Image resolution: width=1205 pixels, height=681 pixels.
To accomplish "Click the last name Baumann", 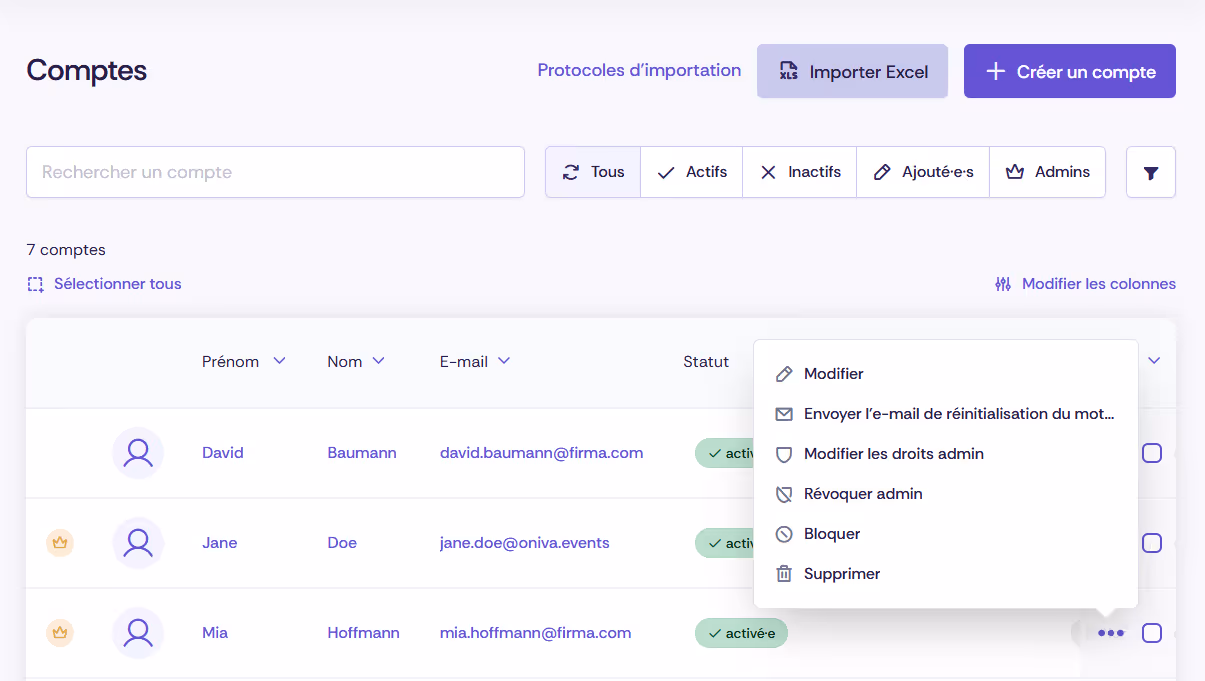I will click(x=361, y=453).
